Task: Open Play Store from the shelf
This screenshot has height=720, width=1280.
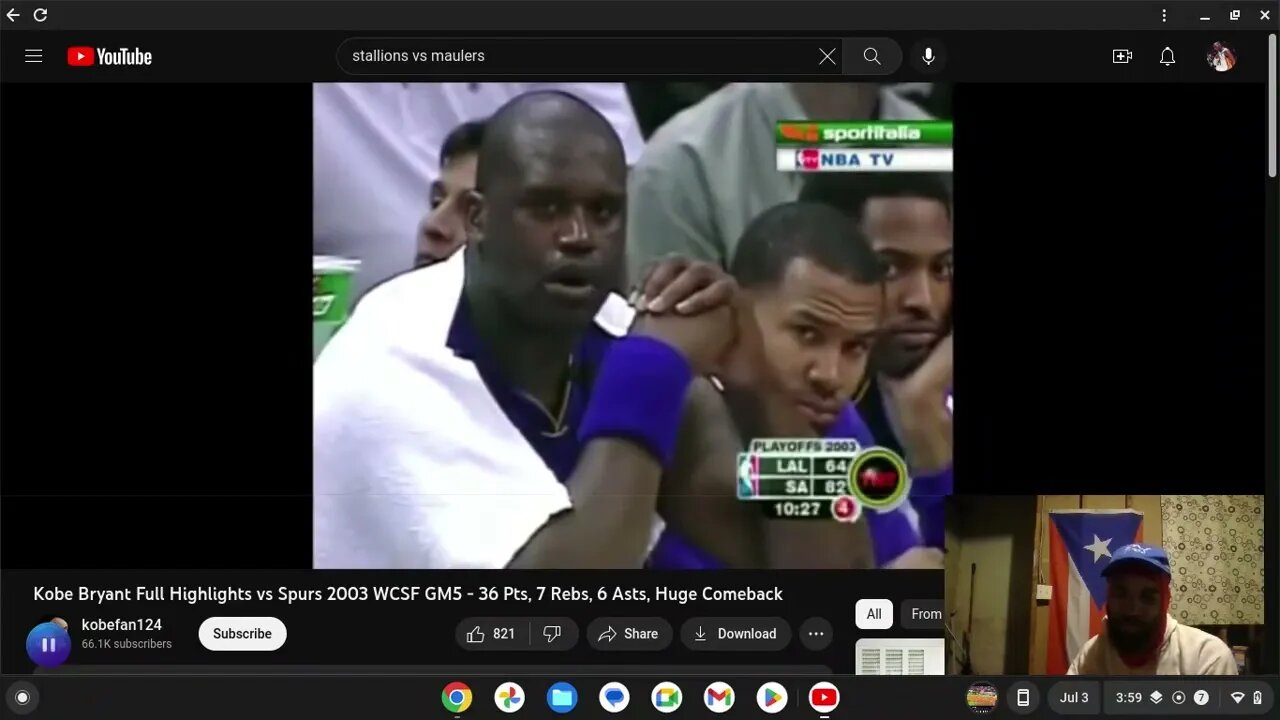Action: (771, 697)
